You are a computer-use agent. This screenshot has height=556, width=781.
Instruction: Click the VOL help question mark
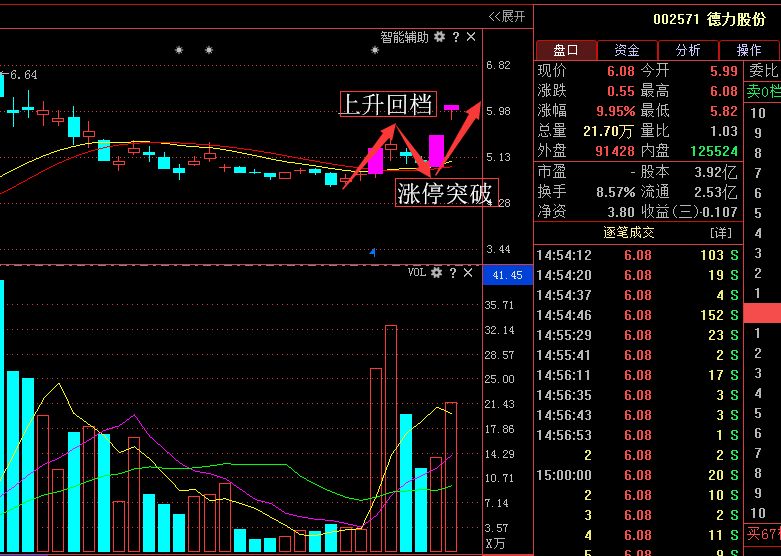click(452, 272)
